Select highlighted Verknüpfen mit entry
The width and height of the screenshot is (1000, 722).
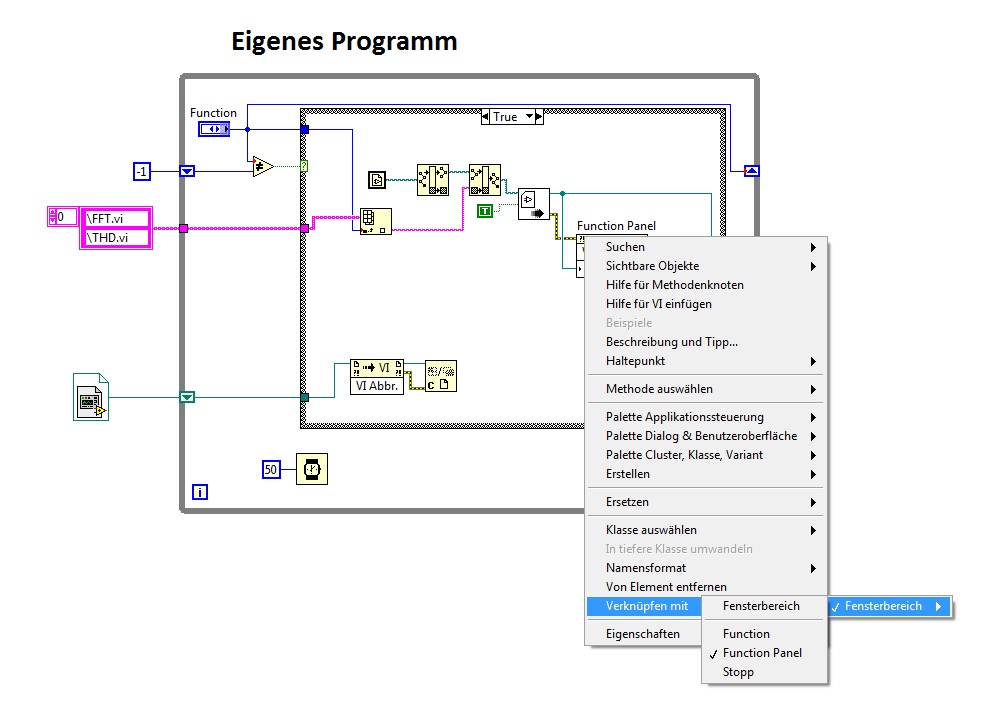coord(644,606)
